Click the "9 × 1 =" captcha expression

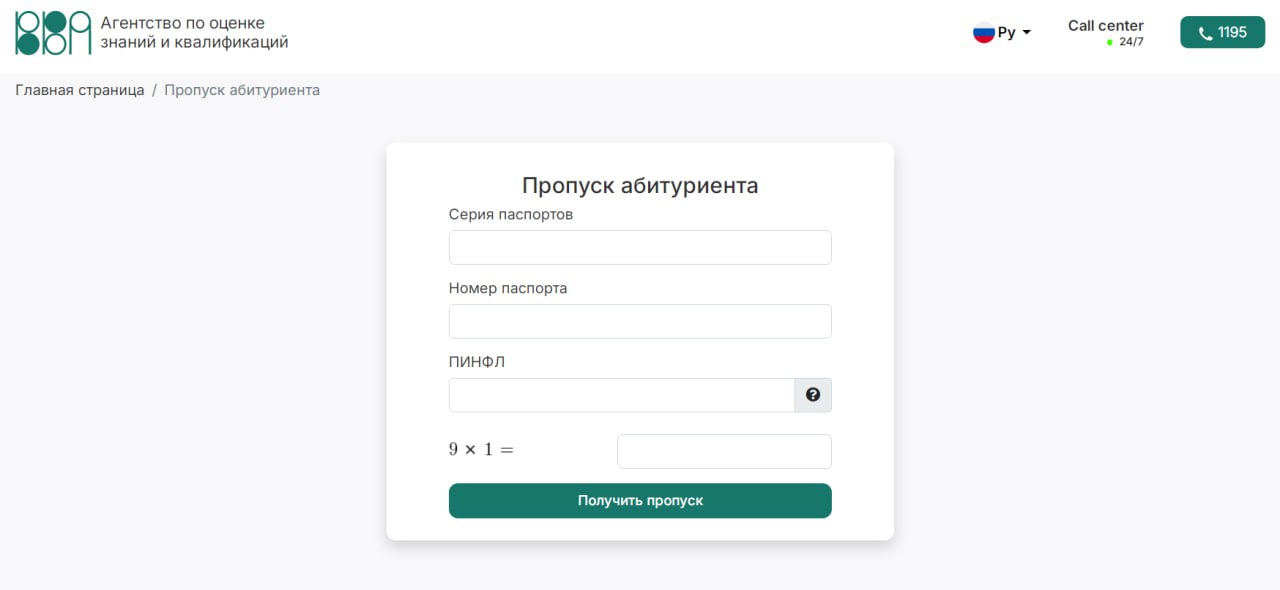[481, 450]
